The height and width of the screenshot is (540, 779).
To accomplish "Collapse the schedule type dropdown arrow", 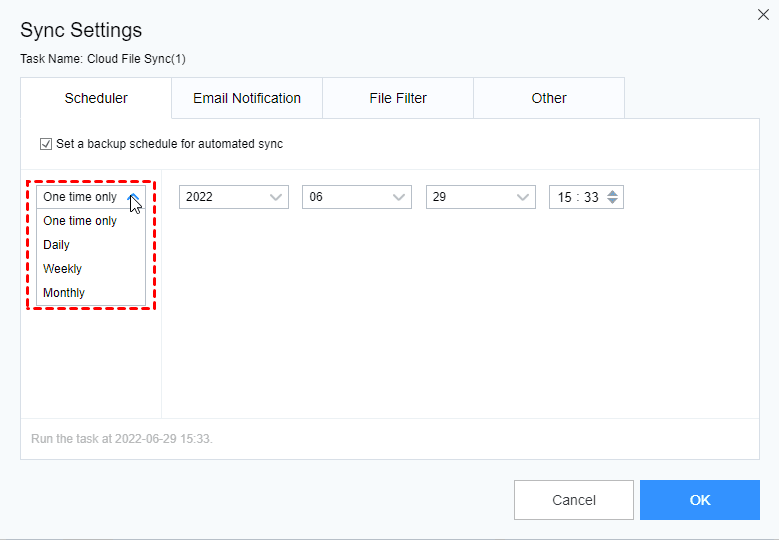I will 135,197.
